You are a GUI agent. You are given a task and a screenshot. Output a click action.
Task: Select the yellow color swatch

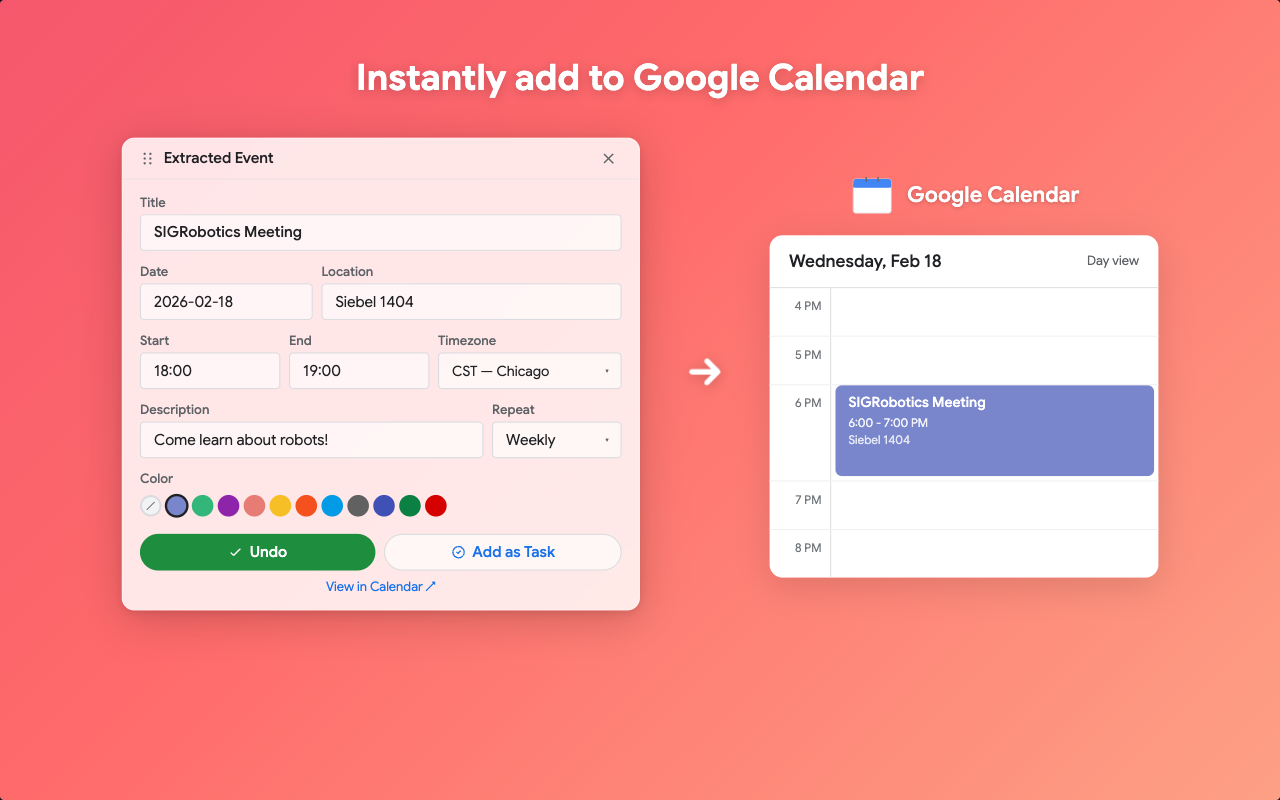pos(281,506)
